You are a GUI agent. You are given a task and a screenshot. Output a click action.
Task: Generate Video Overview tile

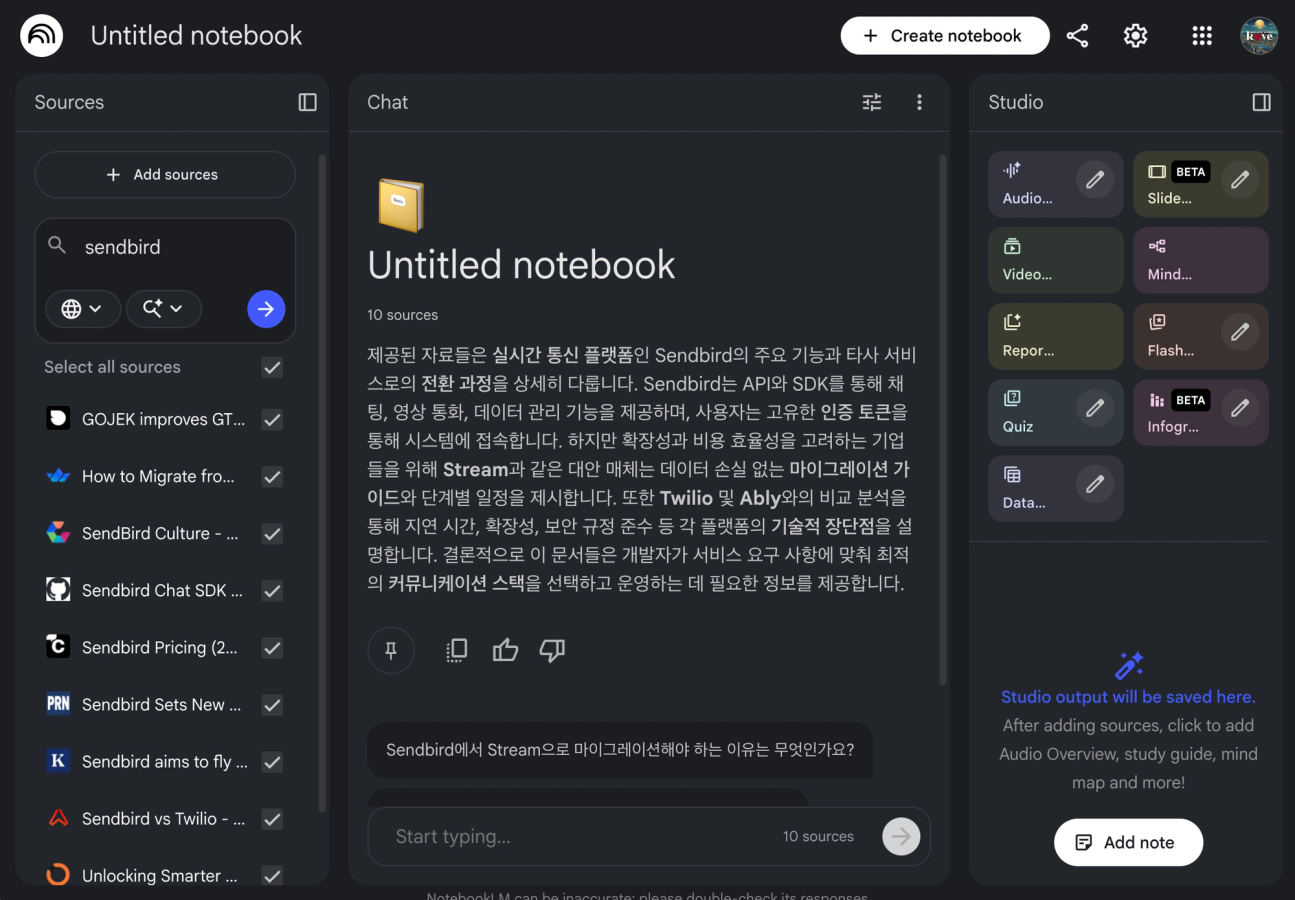click(x=1055, y=260)
